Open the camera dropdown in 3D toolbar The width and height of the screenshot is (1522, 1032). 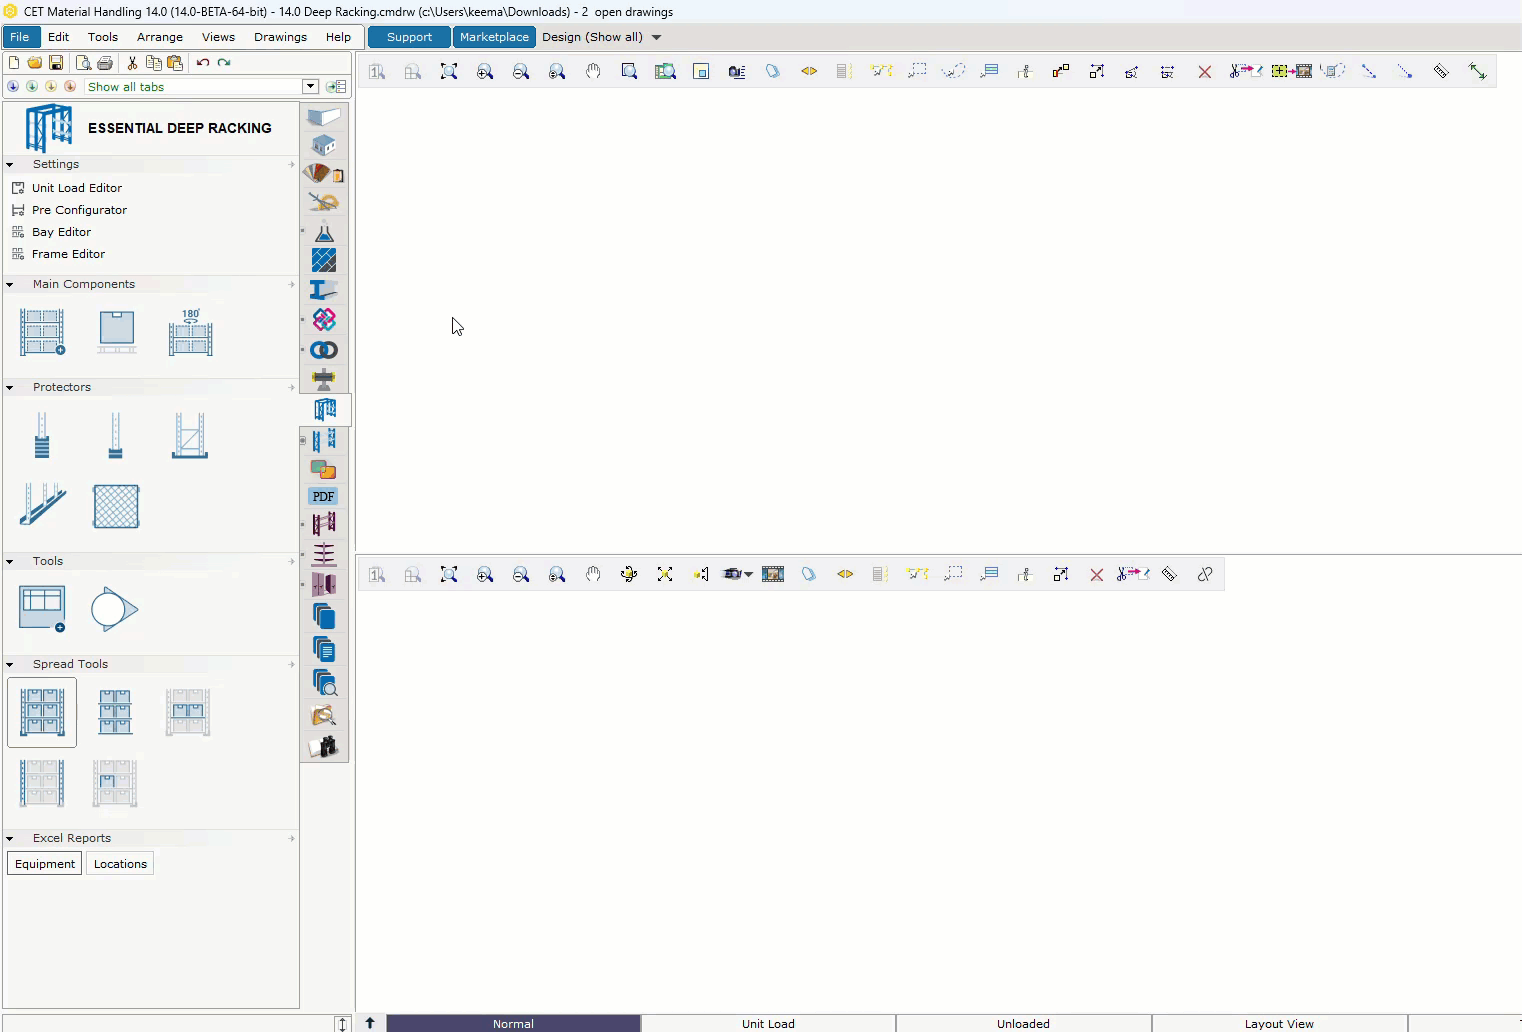tap(748, 574)
